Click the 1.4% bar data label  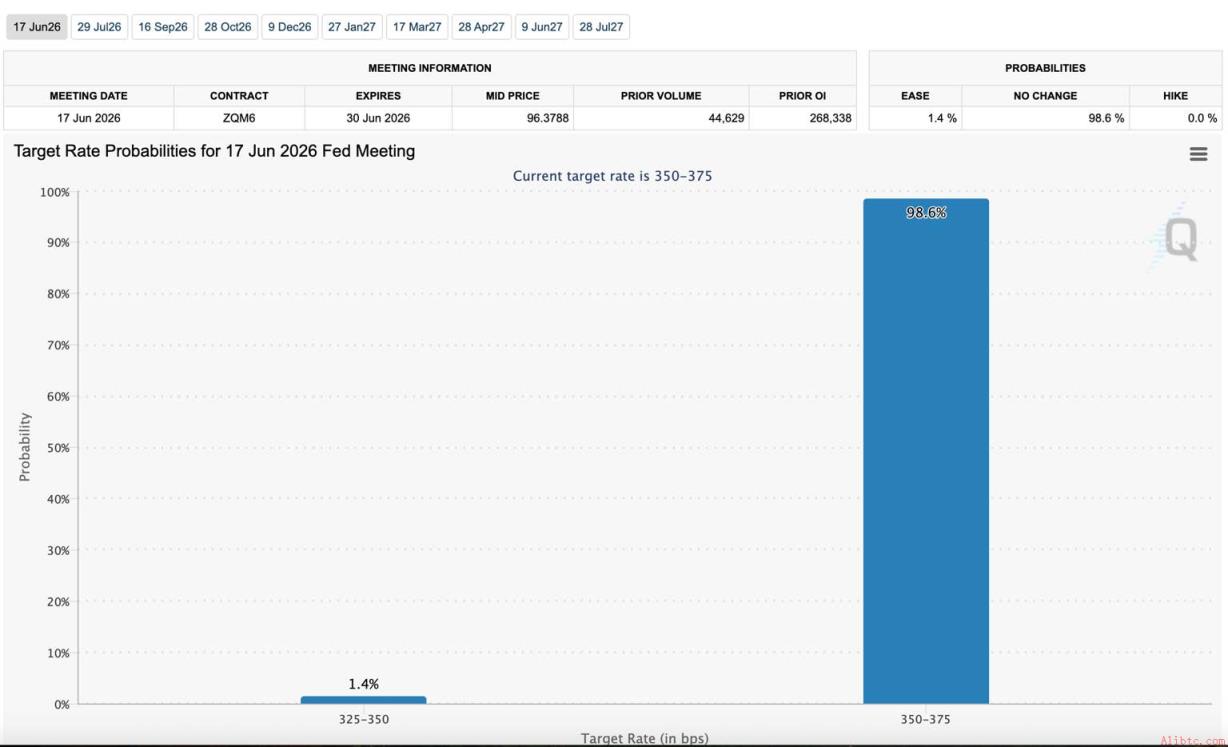click(363, 684)
